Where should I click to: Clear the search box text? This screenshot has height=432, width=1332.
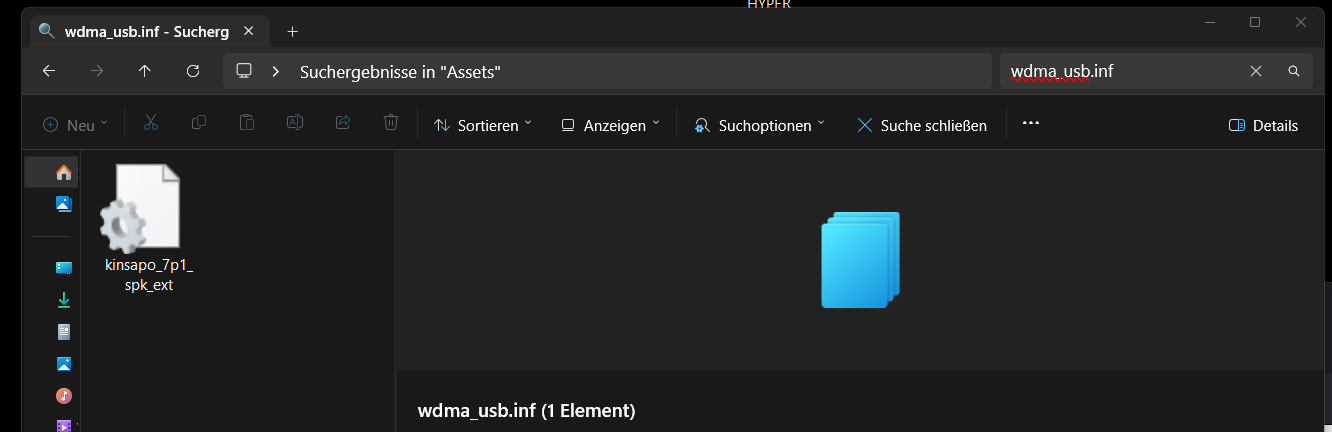pyautogui.click(x=1256, y=71)
